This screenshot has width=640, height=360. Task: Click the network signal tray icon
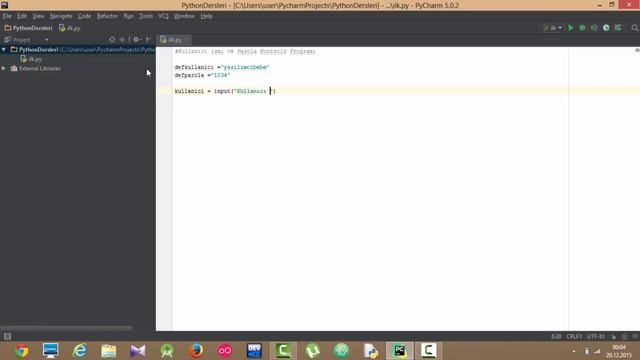597,351
